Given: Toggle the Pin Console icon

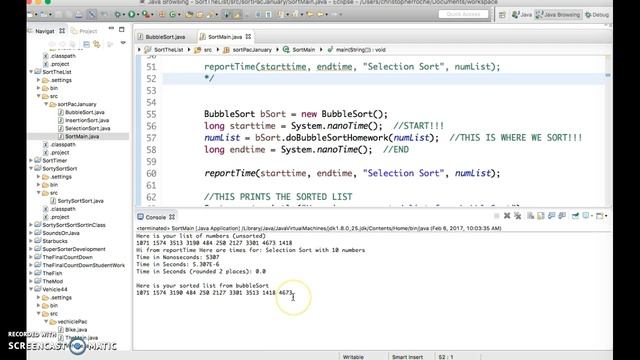Looking at the screenshot, I should (575, 216).
